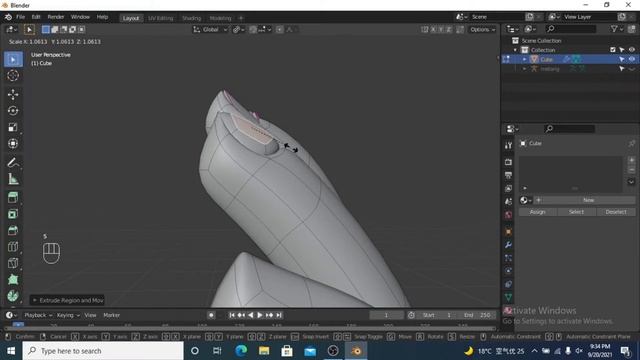Open the Particle properties tab
The width and height of the screenshot is (640, 360).
pyautogui.click(x=508, y=258)
